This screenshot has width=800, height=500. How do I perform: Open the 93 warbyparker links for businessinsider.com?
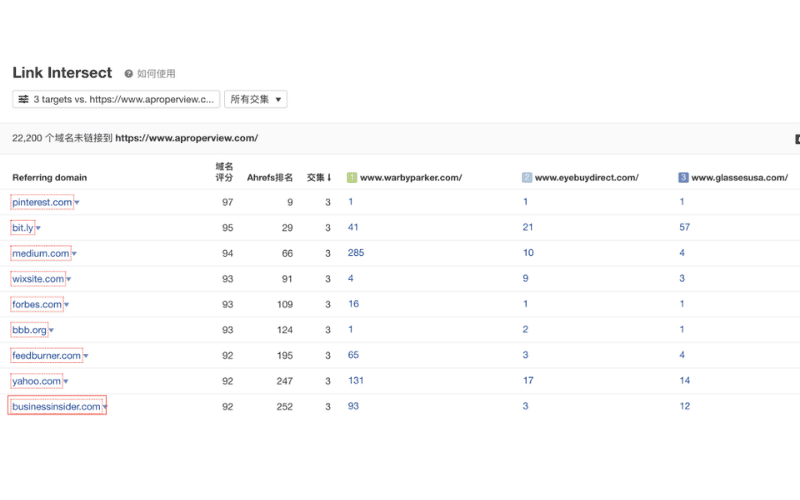point(353,406)
